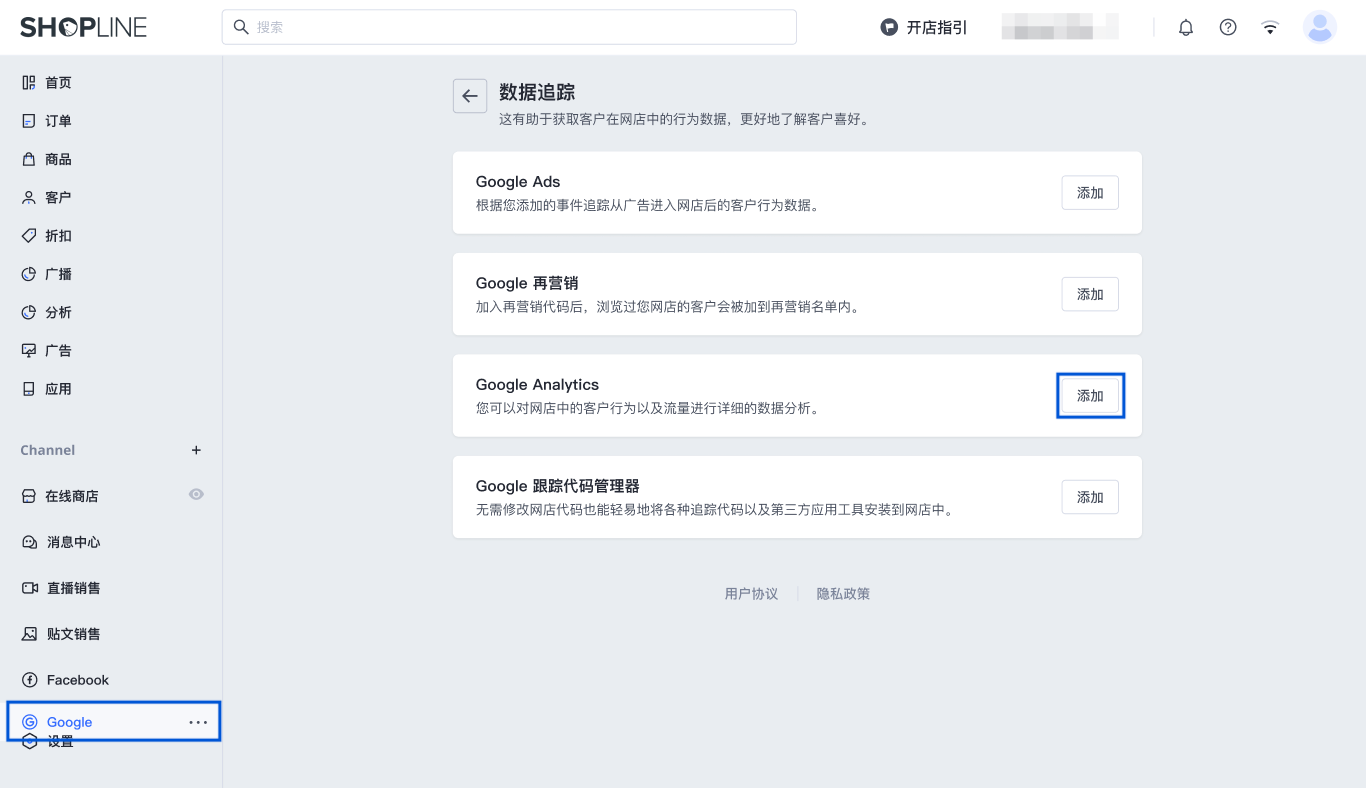Click the blurred store name

tap(1060, 27)
